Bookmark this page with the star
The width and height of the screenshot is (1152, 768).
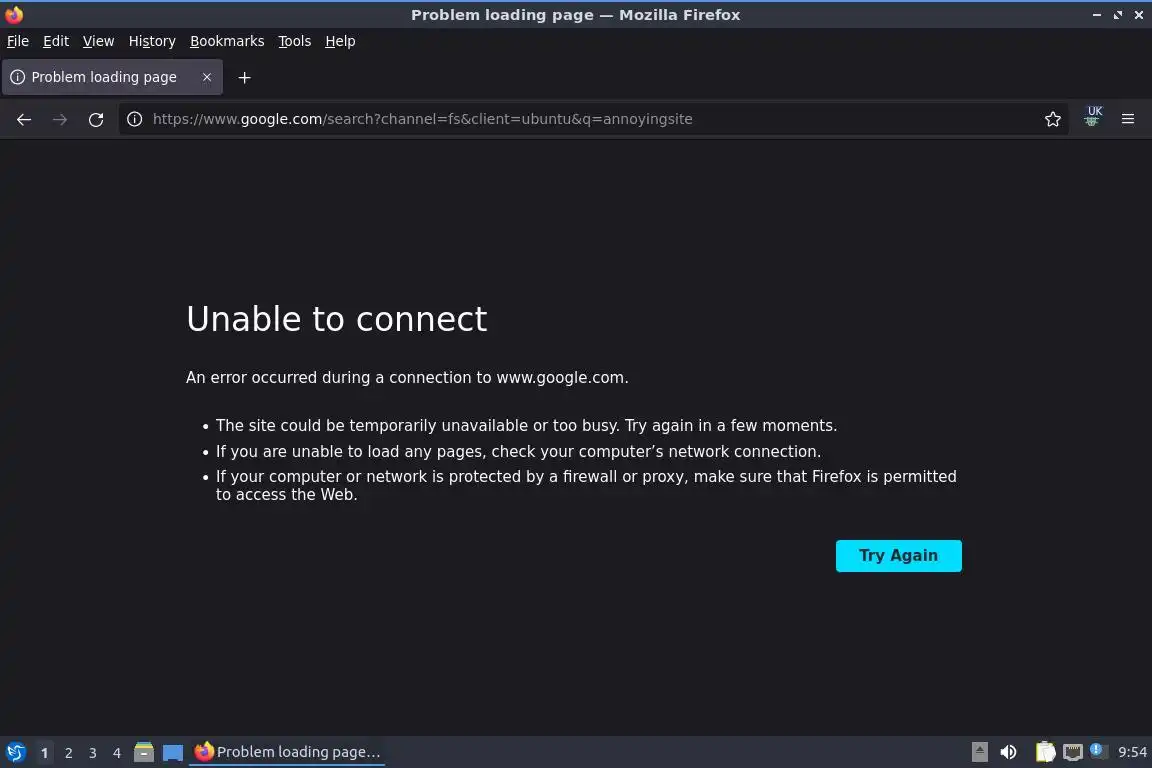[1053, 119]
